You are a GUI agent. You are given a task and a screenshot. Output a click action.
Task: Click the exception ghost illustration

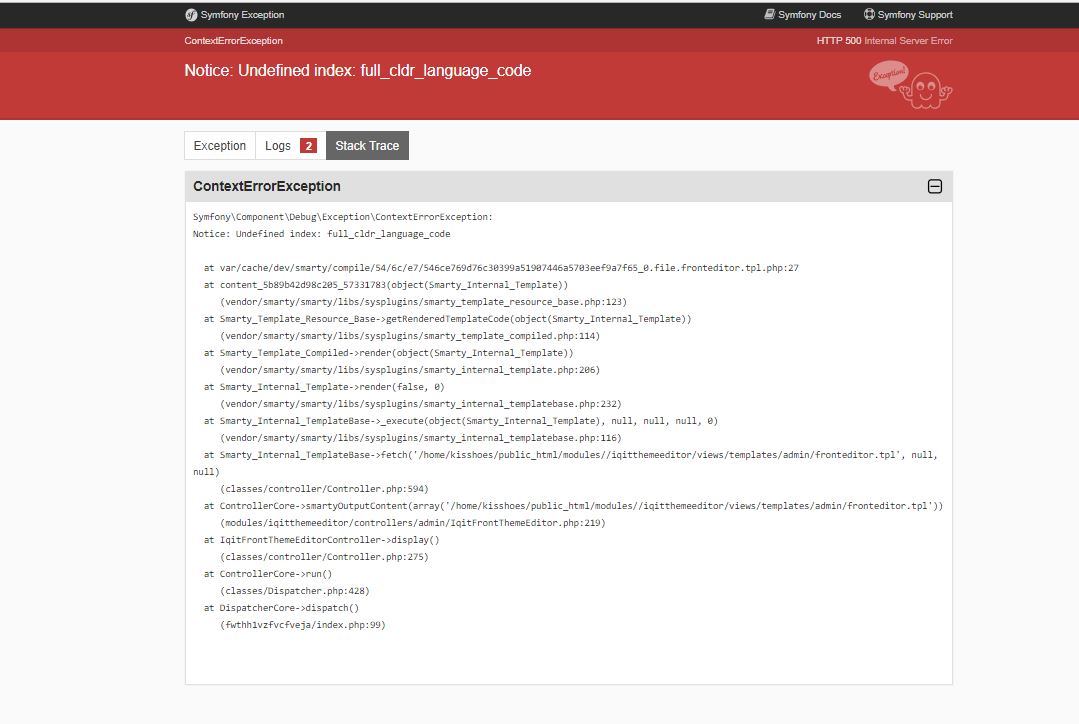tap(910, 85)
